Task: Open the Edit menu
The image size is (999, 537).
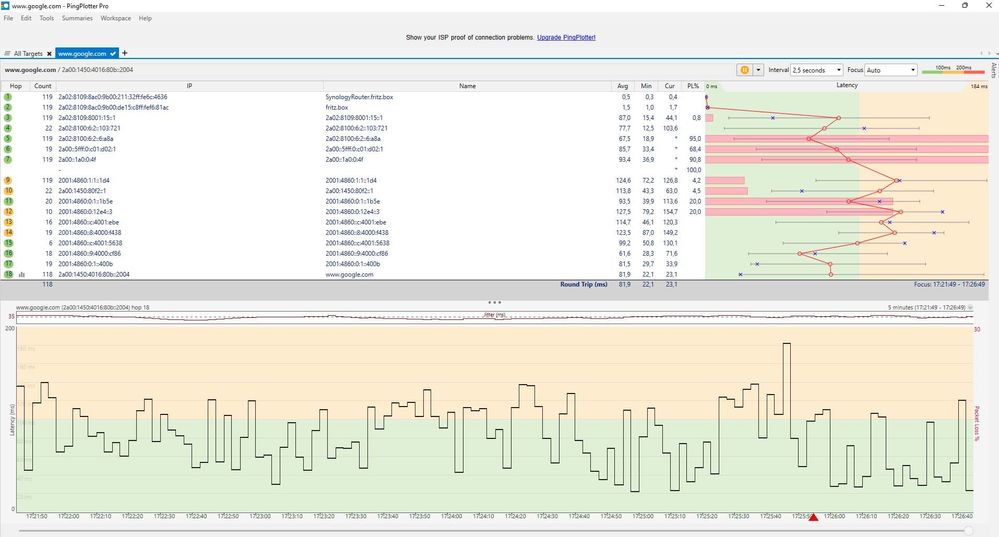Action: (26, 18)
